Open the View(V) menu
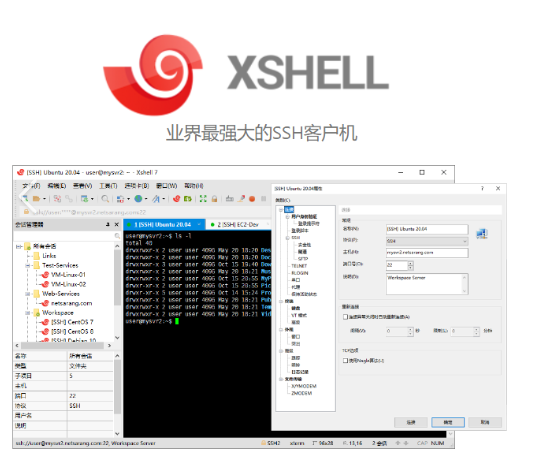Image resolution: width=535 pixels, height=457 pixels. [x=83, y=186]
